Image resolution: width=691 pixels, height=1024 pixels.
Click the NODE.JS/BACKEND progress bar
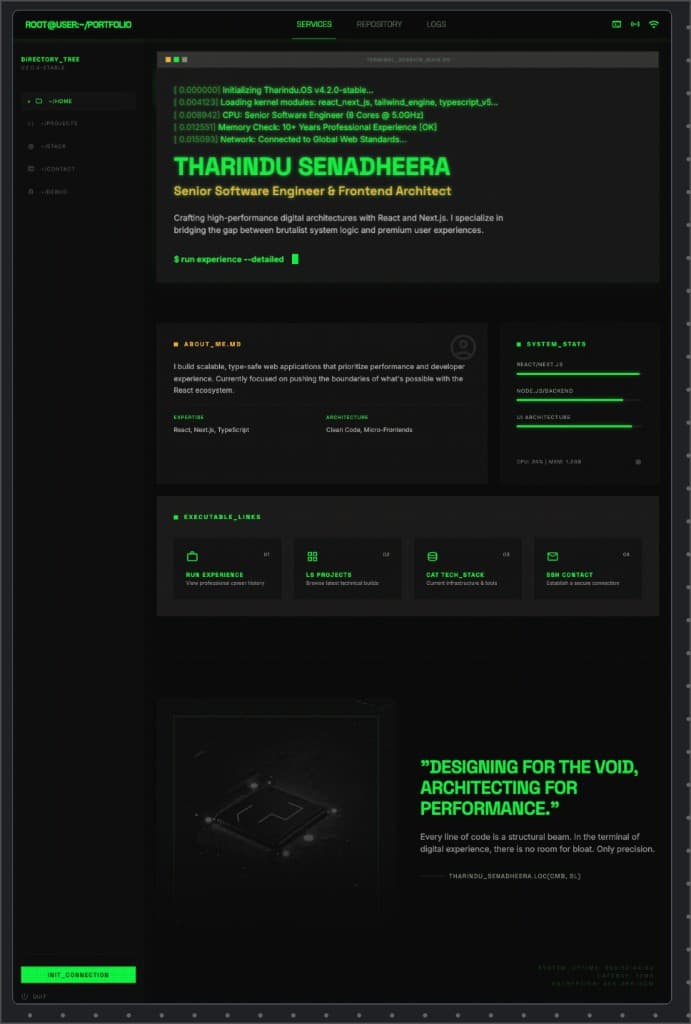pyautogui.click(x=578, y=400)
